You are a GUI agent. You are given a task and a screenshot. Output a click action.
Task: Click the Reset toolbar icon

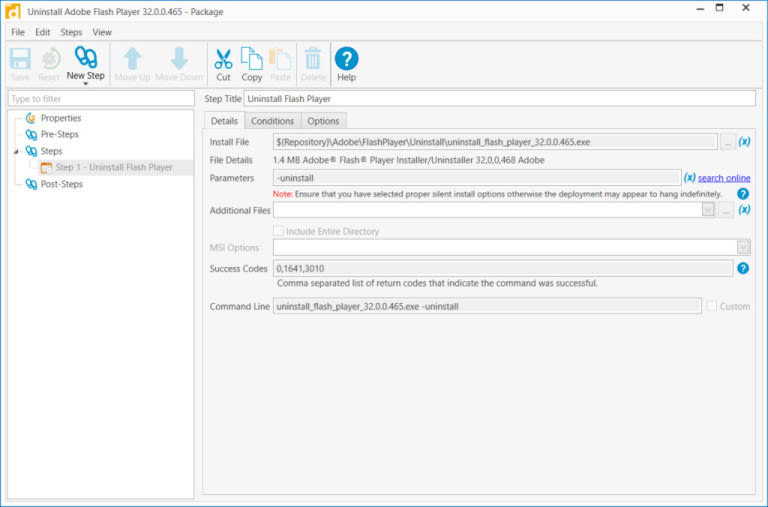tap(48, 59)
